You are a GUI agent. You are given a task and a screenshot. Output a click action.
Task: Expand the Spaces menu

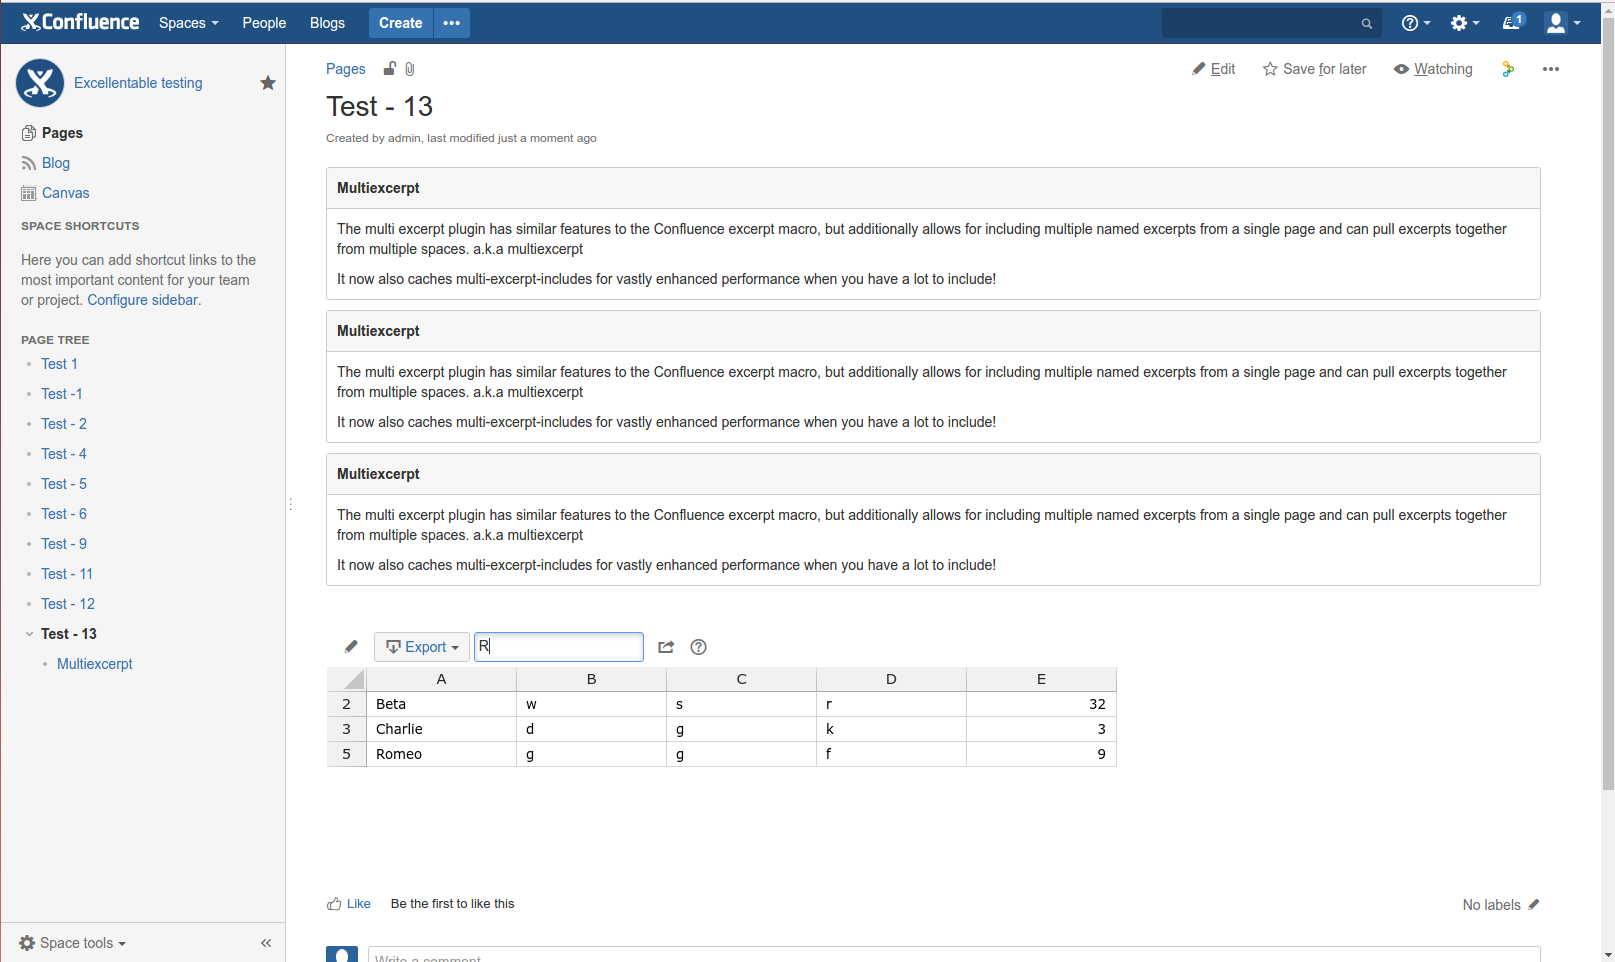[x=188, y=23]
